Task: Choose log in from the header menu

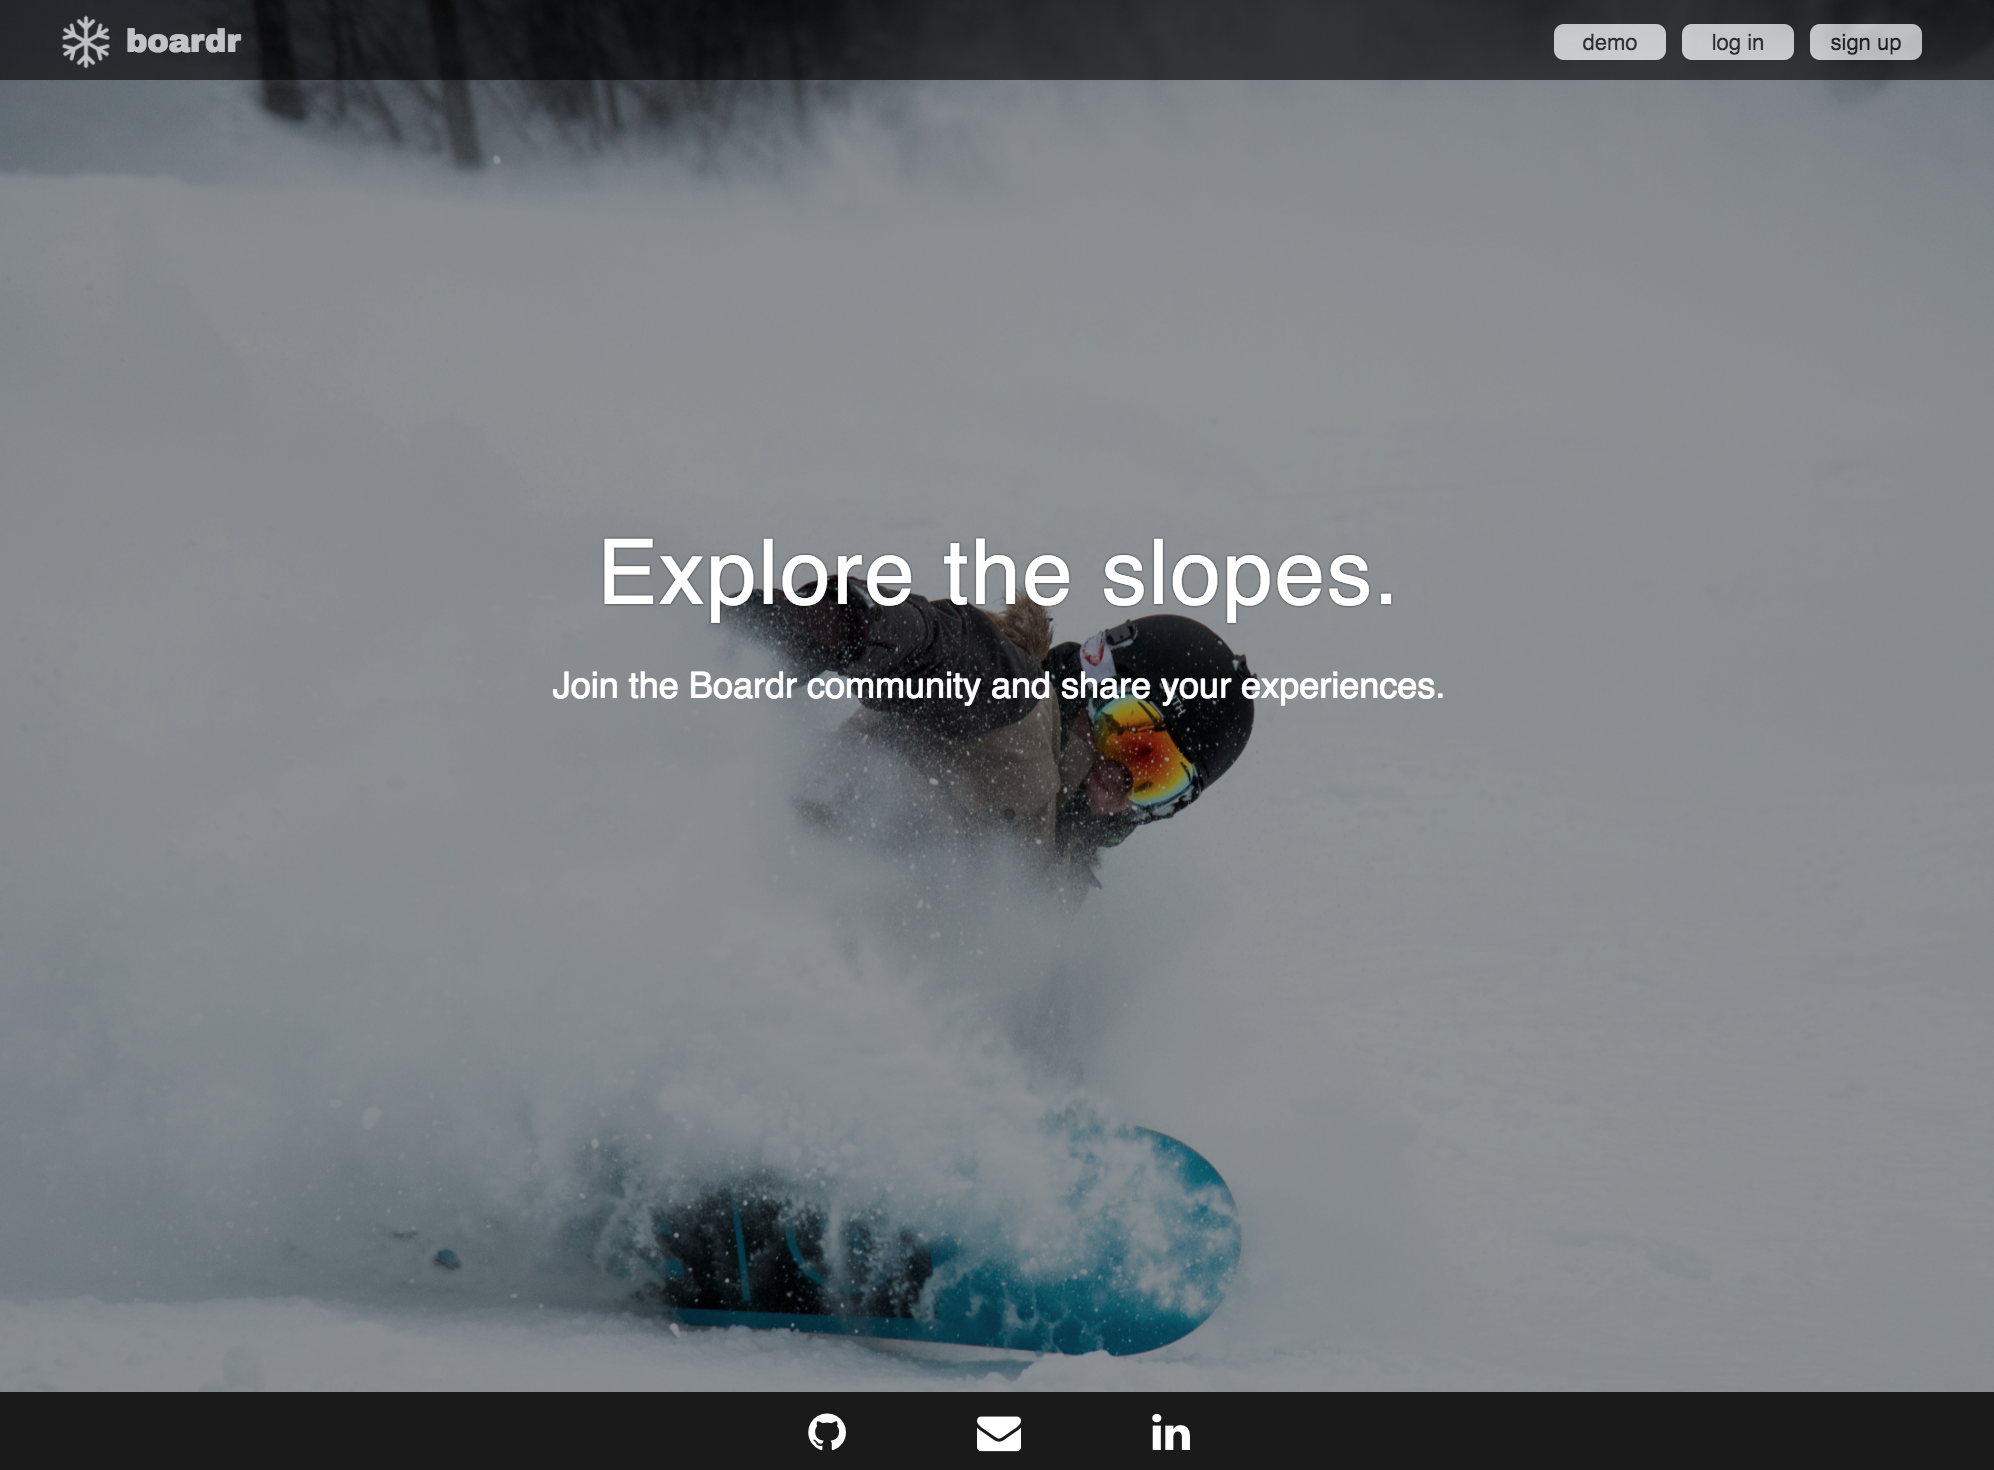Action: click(x=1737, y=42)
